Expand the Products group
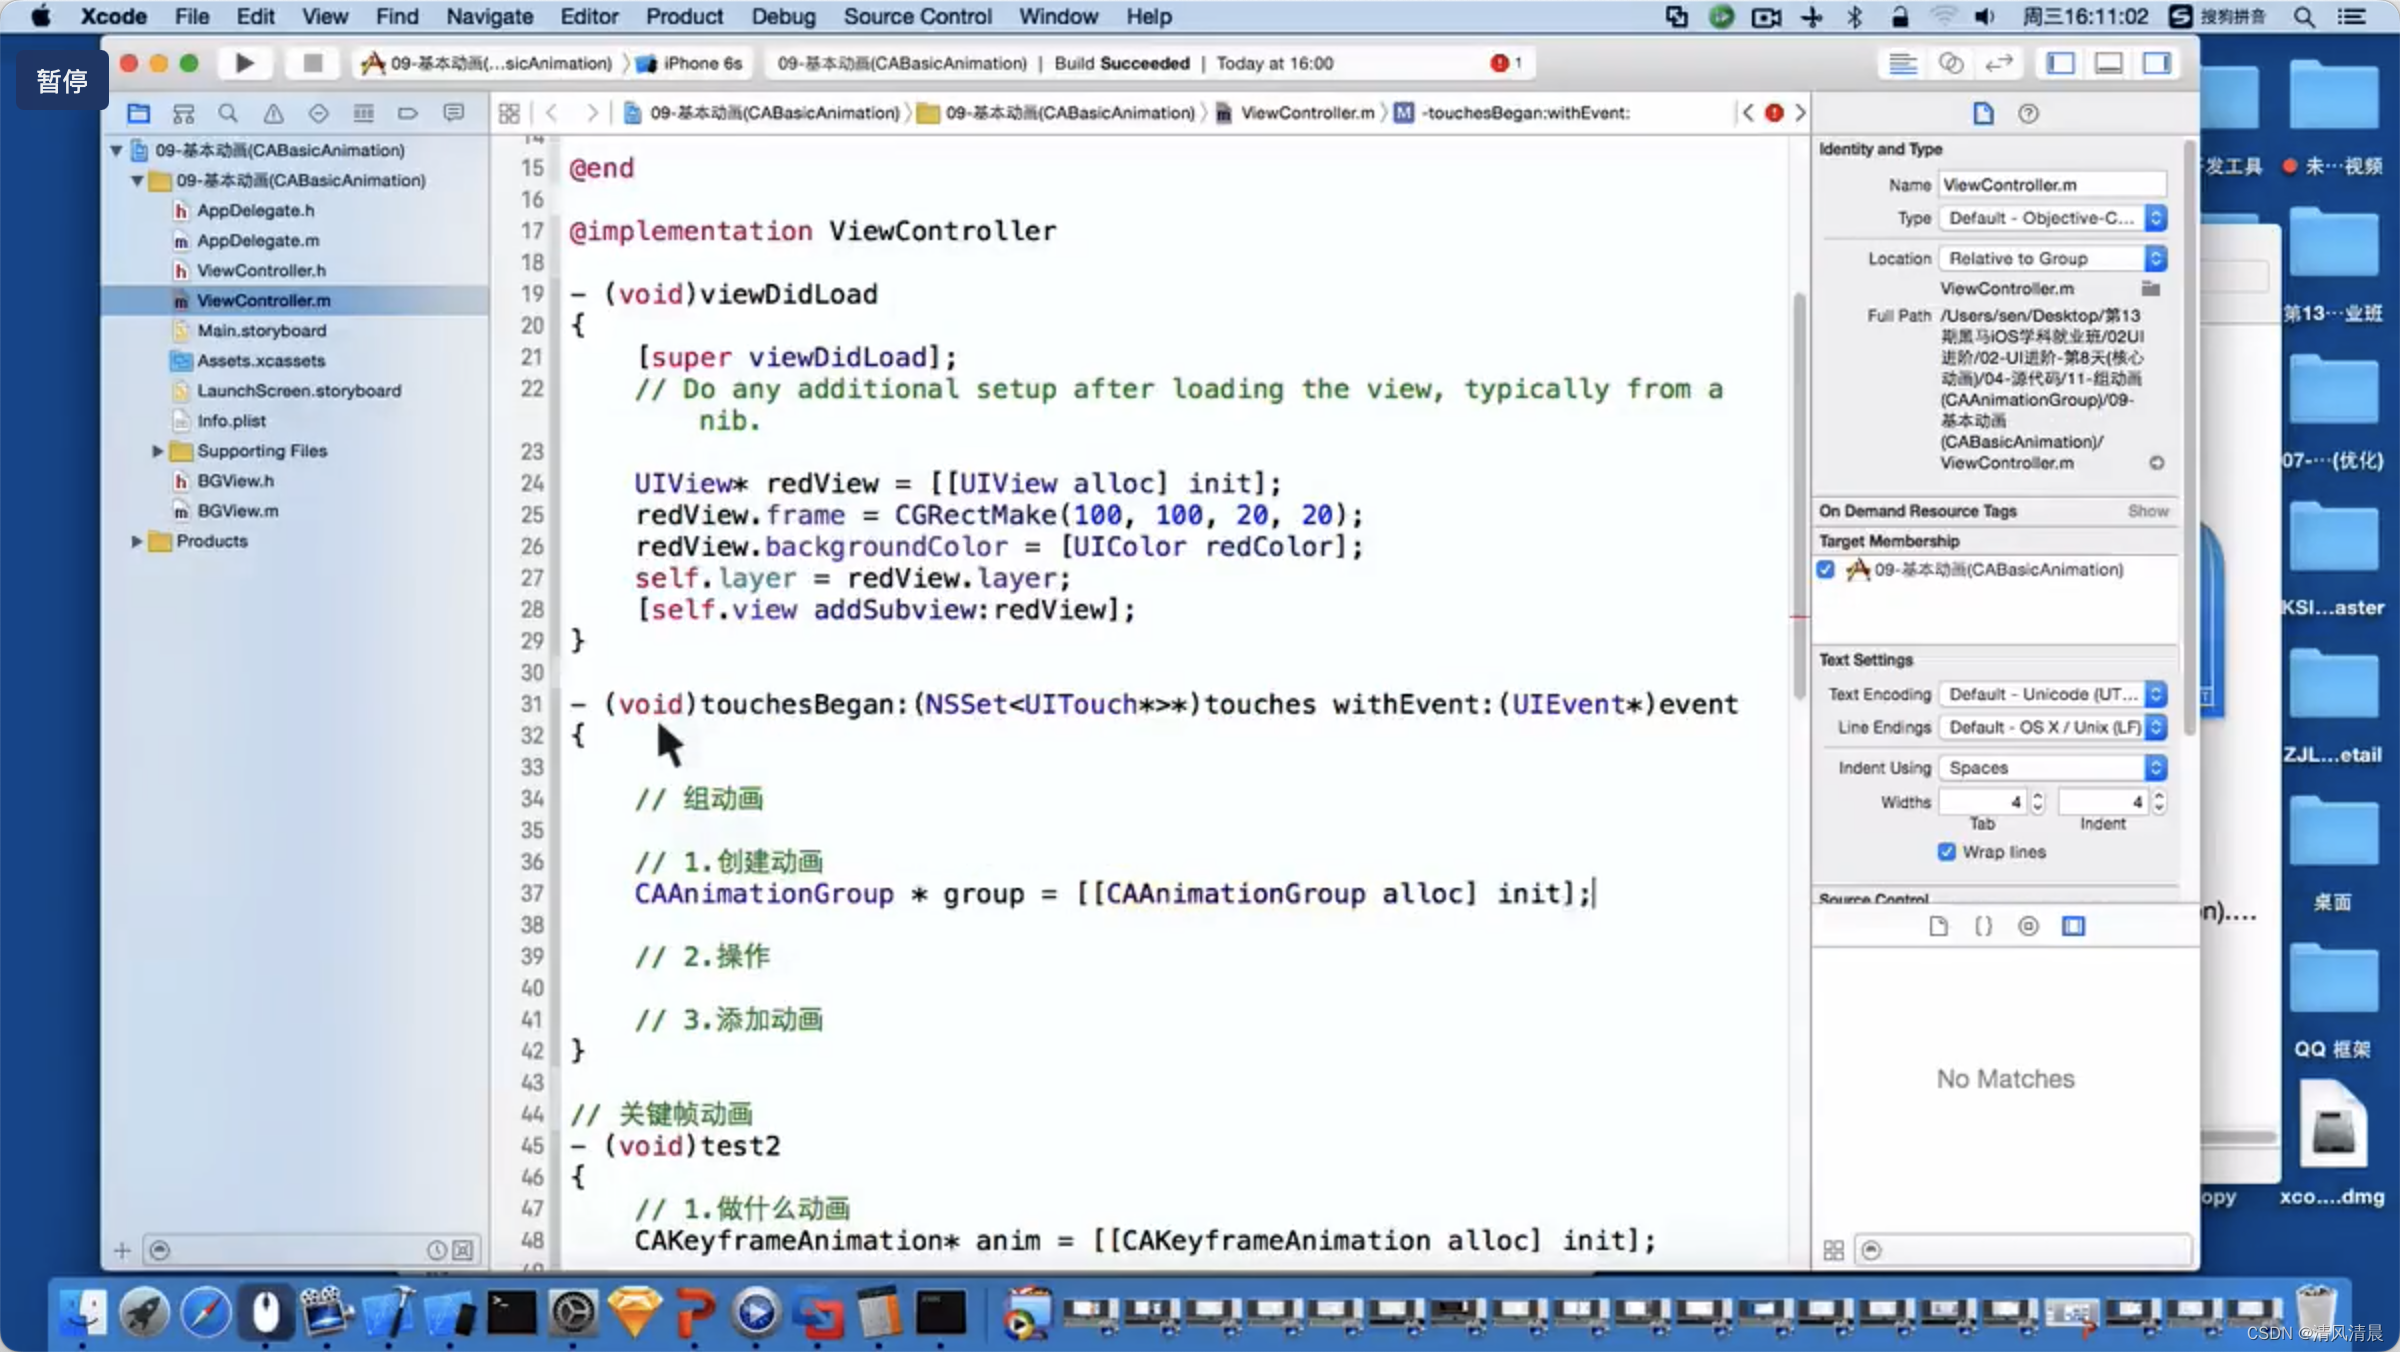The height and width of the screenshot is (1352, 2400). click(x=136, y=541)
